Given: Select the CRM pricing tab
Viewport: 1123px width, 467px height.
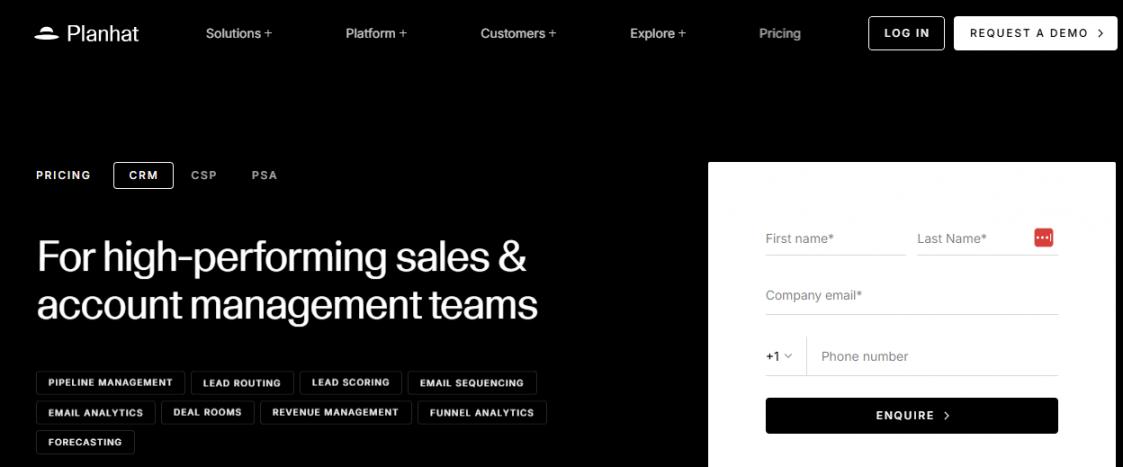Looking at the screenshot, I should tap(143, 175).
